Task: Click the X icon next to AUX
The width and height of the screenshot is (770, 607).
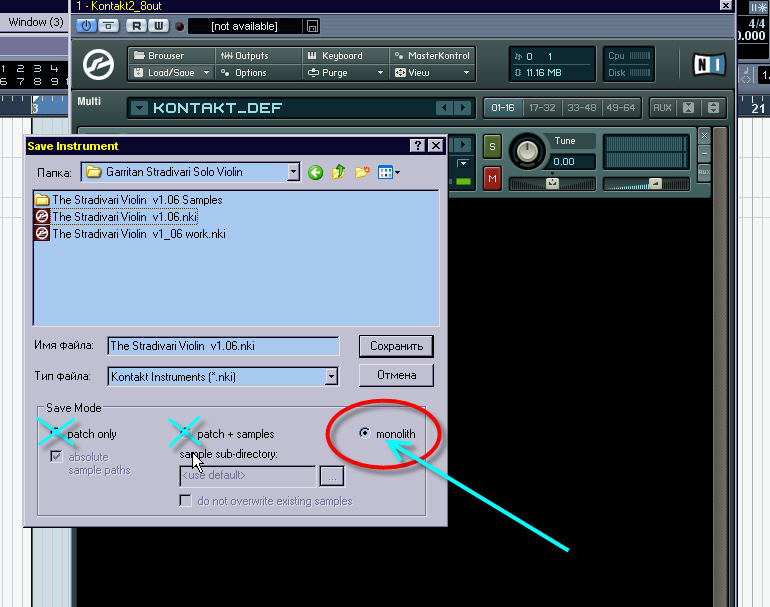Action: (688, 108)
